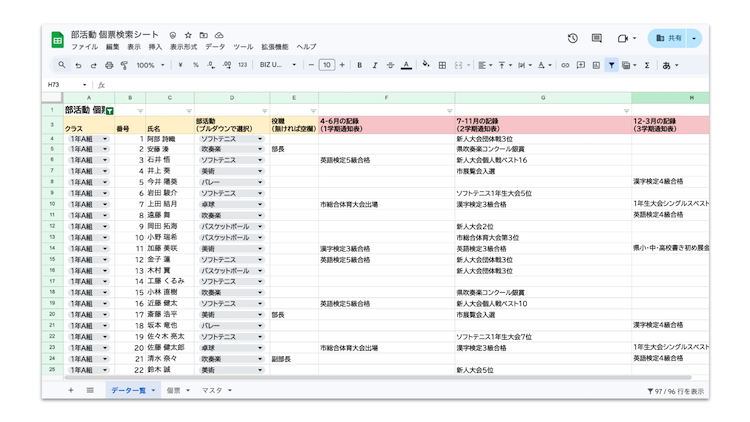Open the comments panel icon
Viewport: 750px width, 422px height.
pyautogui.click(x=597, y=38)
